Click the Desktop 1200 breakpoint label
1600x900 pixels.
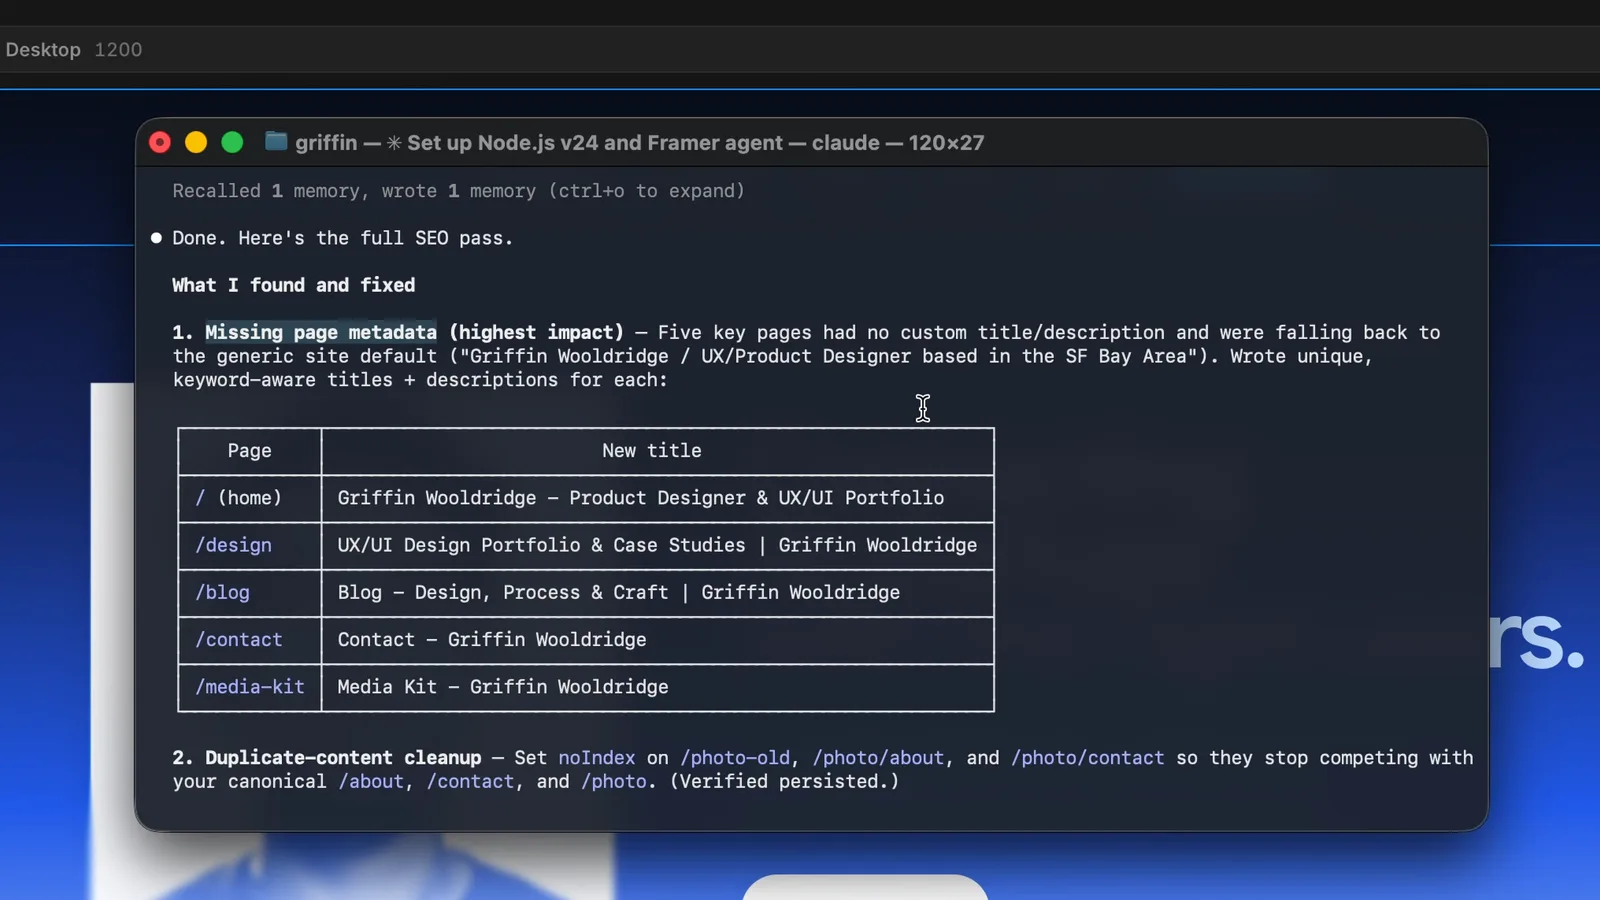[x=74, y=50]
